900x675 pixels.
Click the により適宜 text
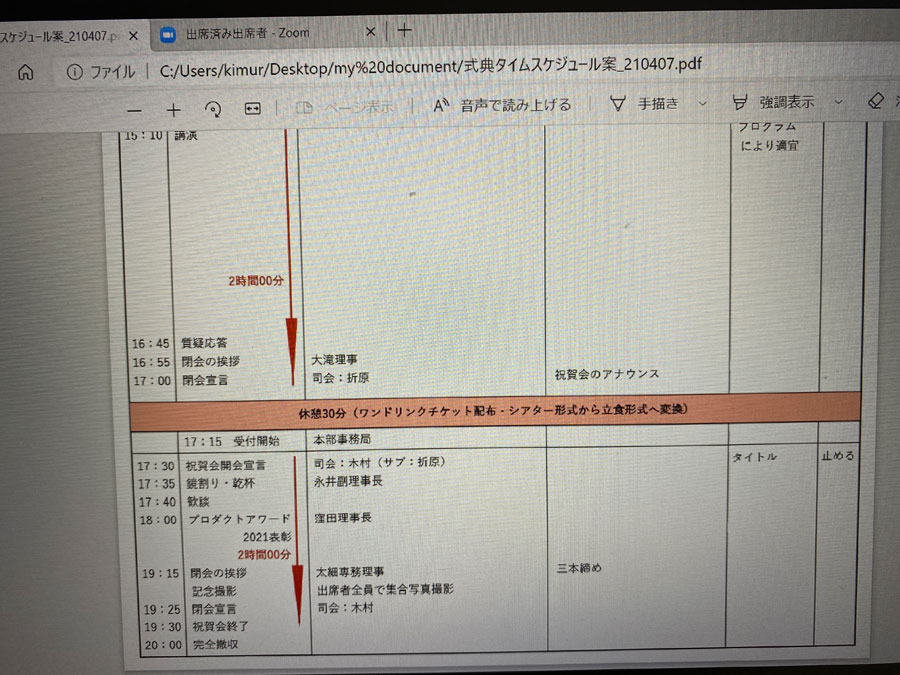770,145
